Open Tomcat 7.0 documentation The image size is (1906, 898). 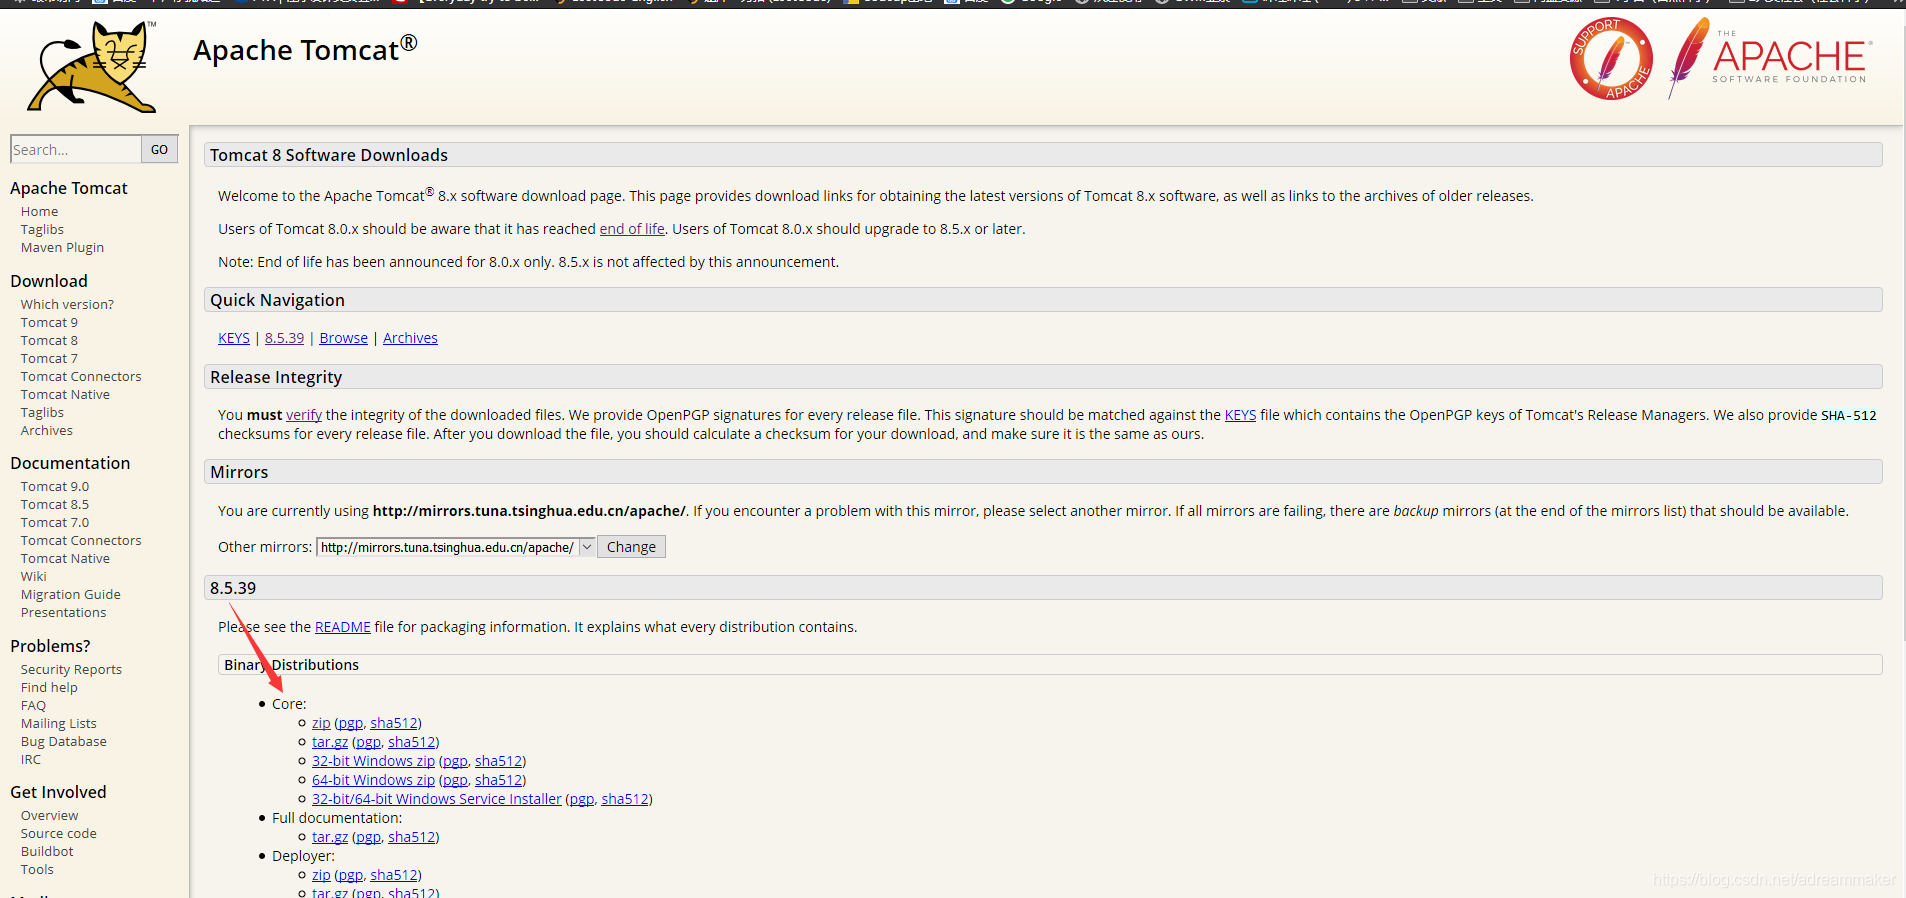(x=55, y=522)
